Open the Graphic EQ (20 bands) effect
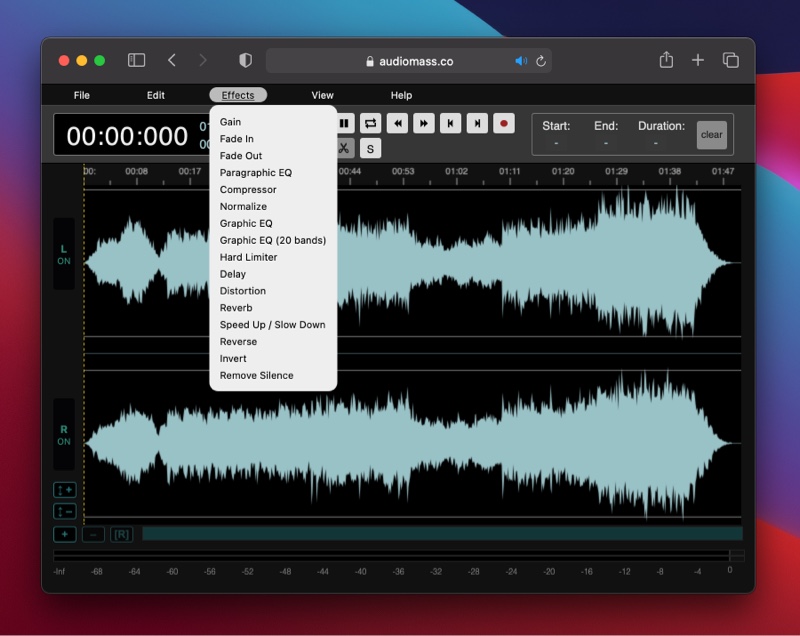The height and width of the screenshot is (636, 800). coord(273,240)
